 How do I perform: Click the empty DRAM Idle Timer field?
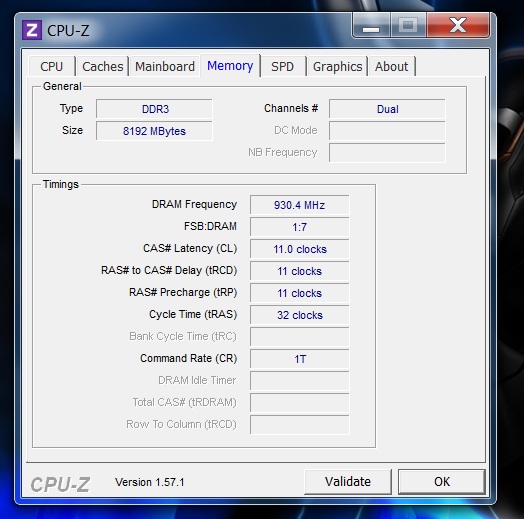pyautogui.click(x=299, y=381)
